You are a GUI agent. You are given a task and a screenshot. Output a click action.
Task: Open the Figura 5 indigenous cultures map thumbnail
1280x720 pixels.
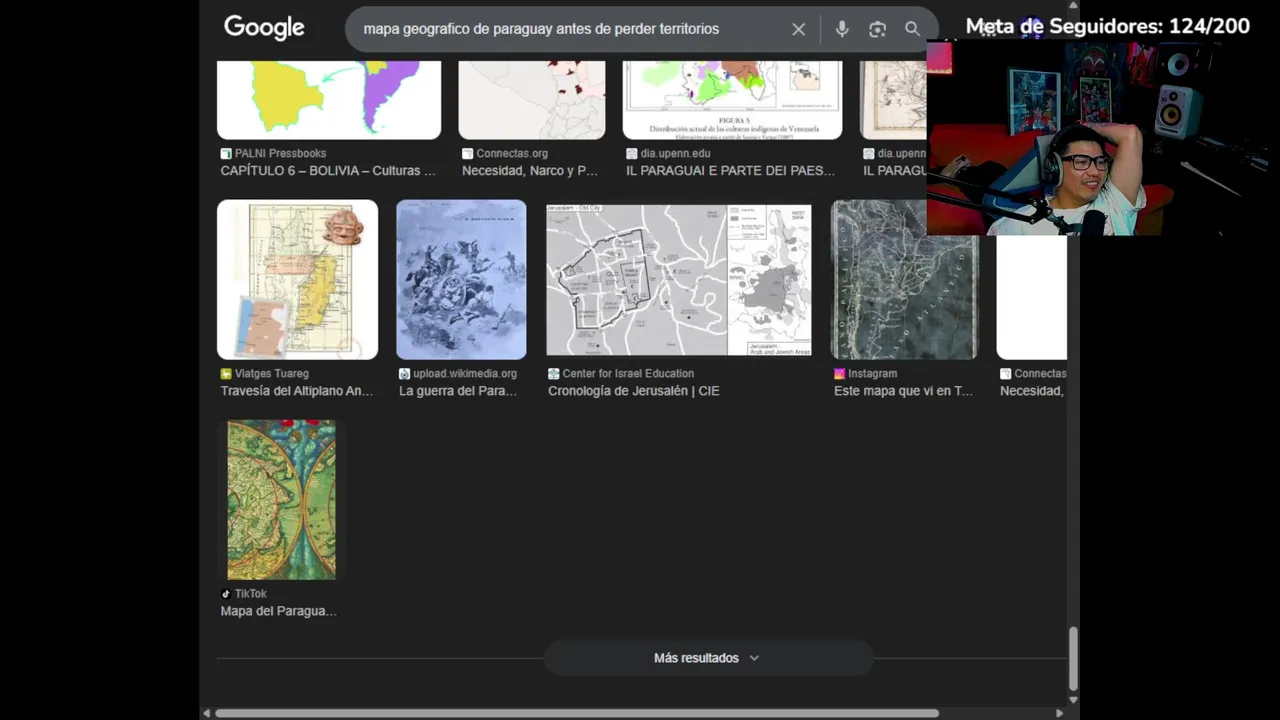pos(732,99)
